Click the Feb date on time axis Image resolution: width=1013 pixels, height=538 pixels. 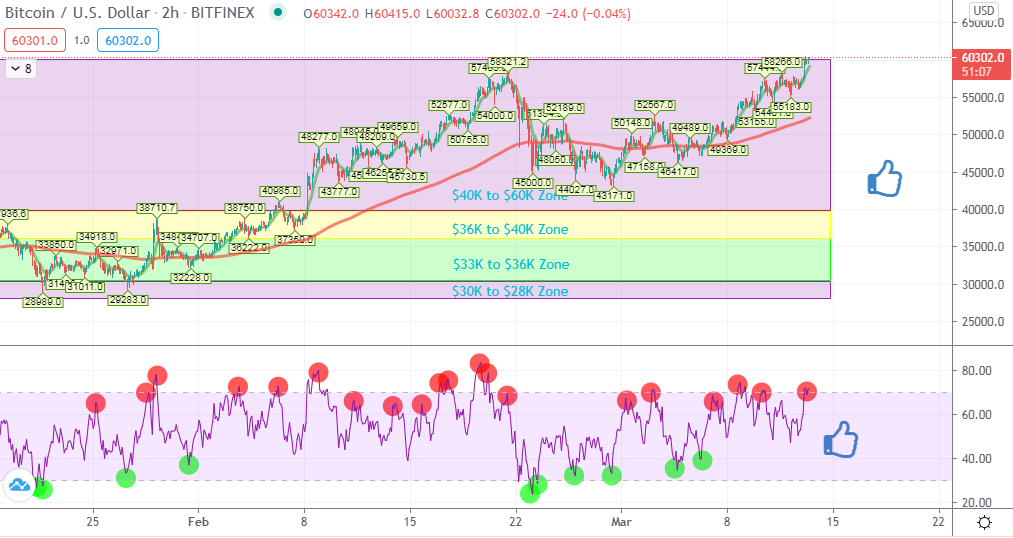point(198,521)
